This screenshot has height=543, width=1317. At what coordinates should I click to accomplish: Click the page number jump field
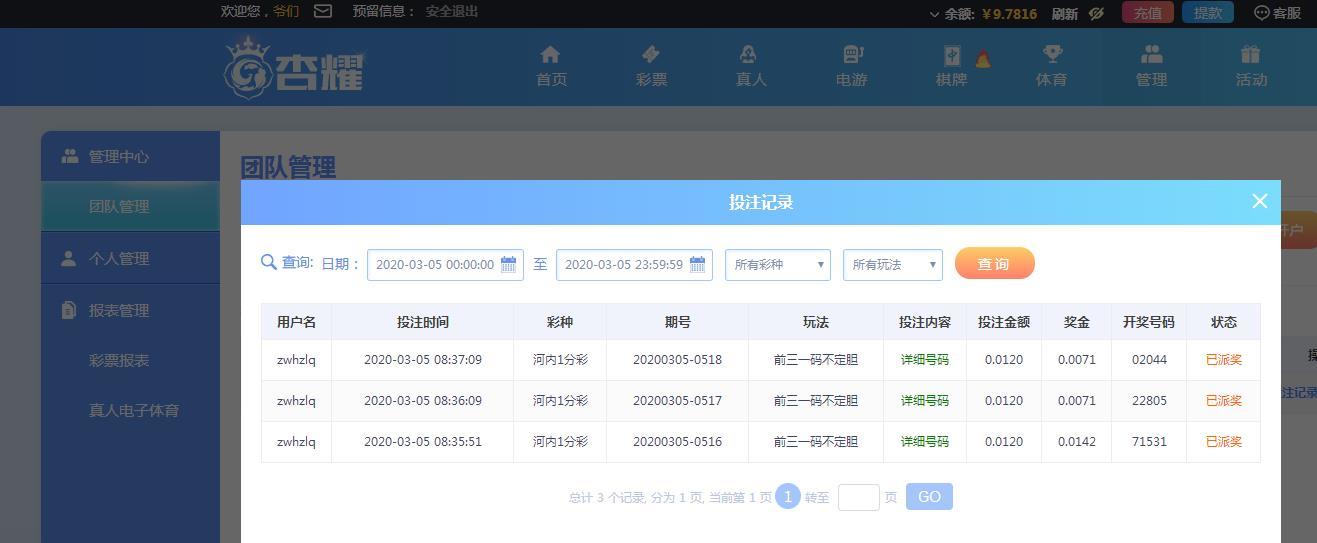click(x=858, y=497)
